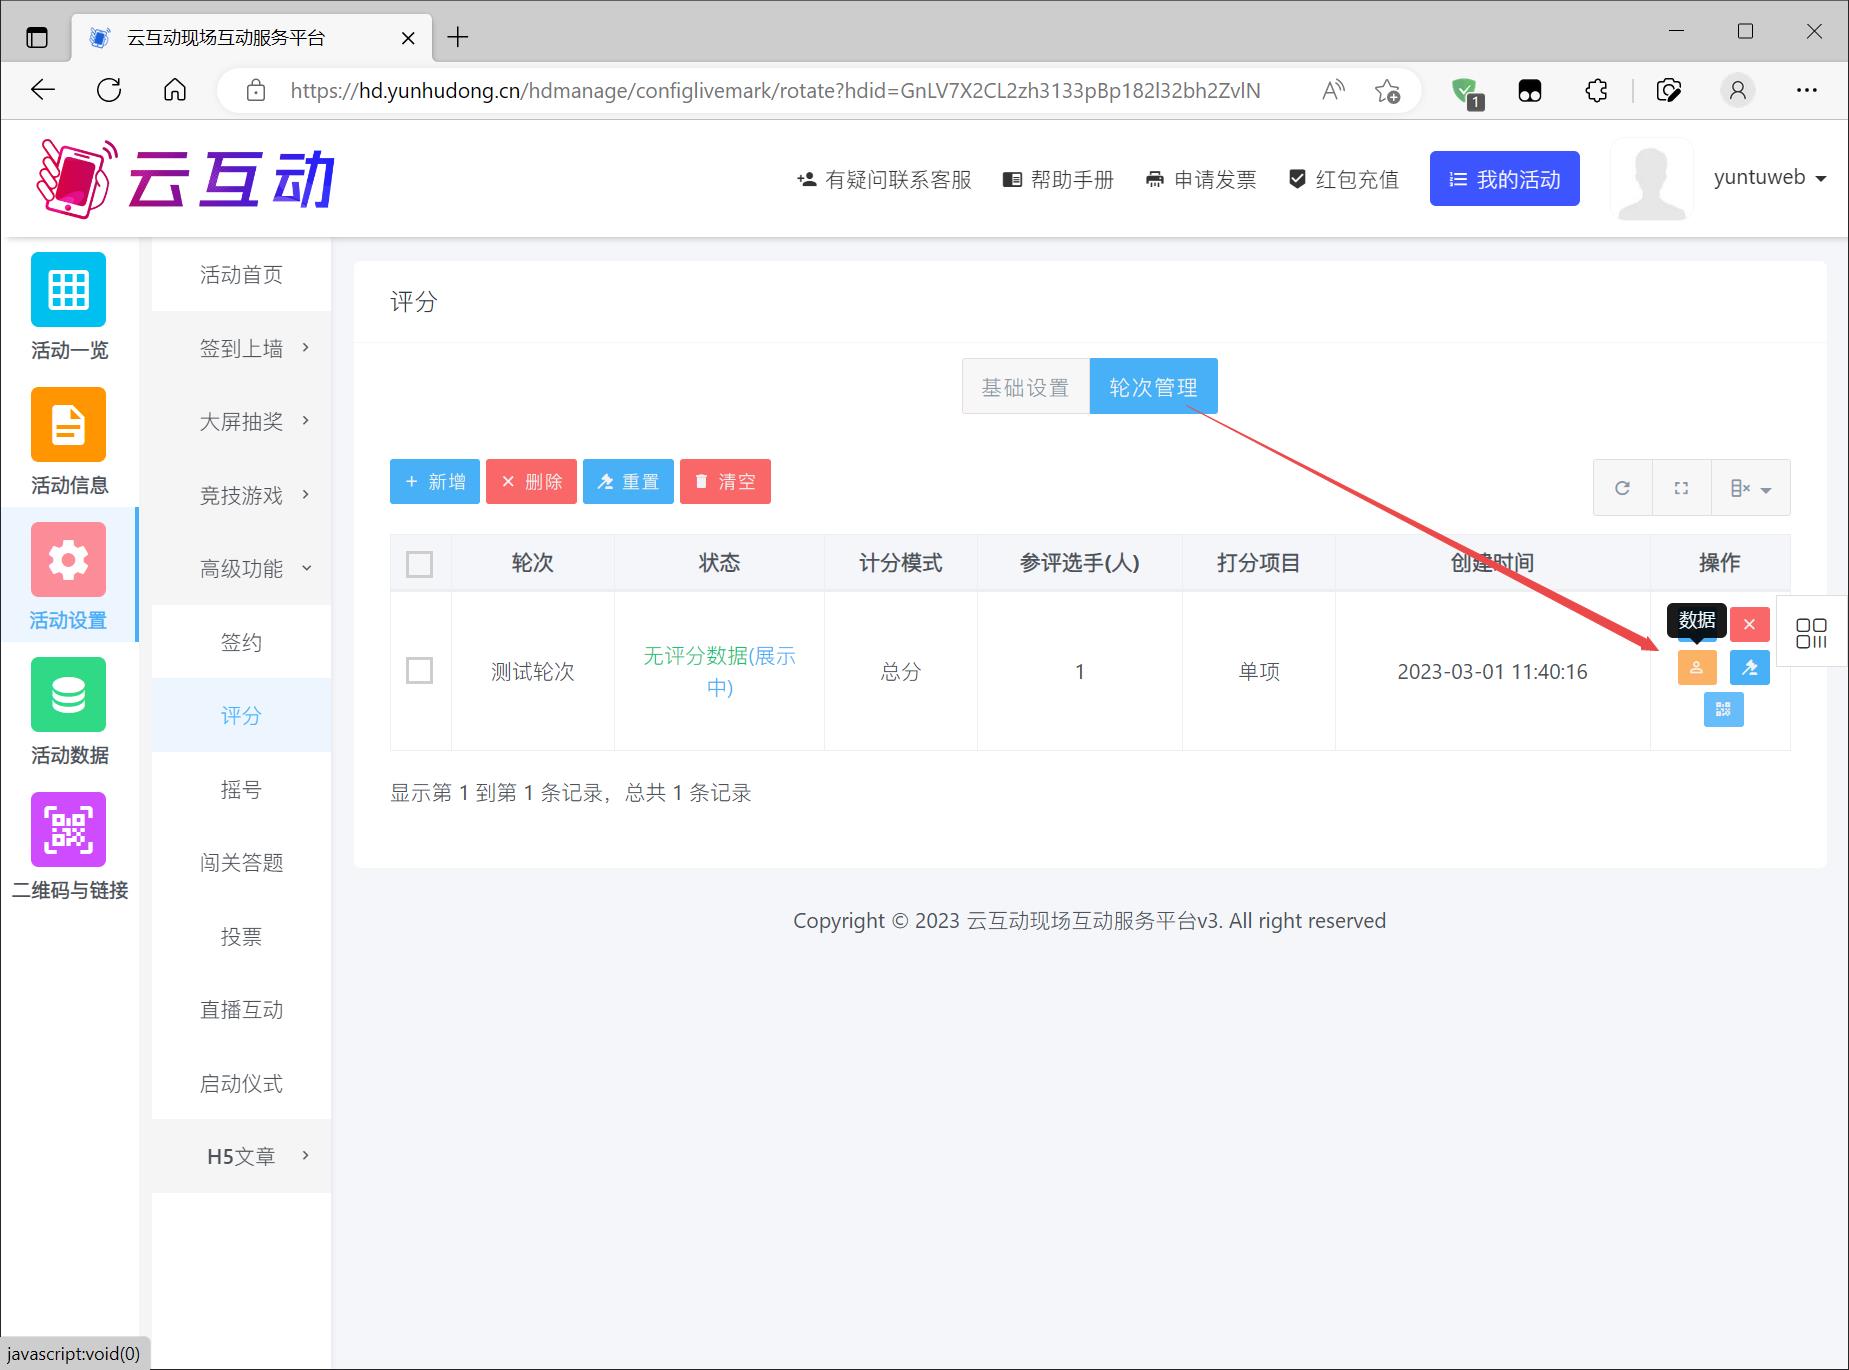Open the column visibility dropdown
1849x1370 pixels.
[1750, 488]
